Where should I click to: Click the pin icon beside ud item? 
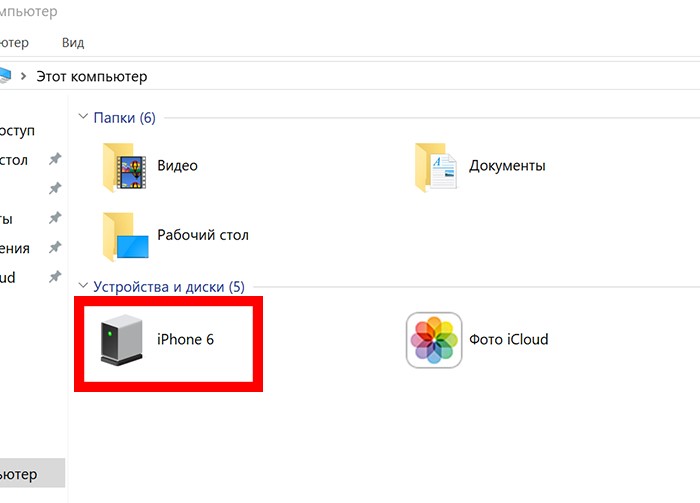pos(55,277)
